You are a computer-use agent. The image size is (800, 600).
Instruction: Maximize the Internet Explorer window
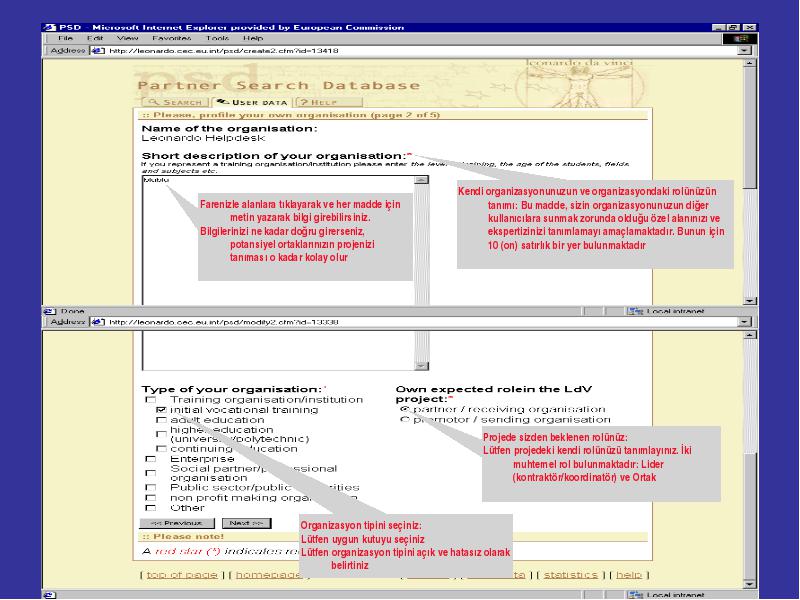click(x=734, y=28)
